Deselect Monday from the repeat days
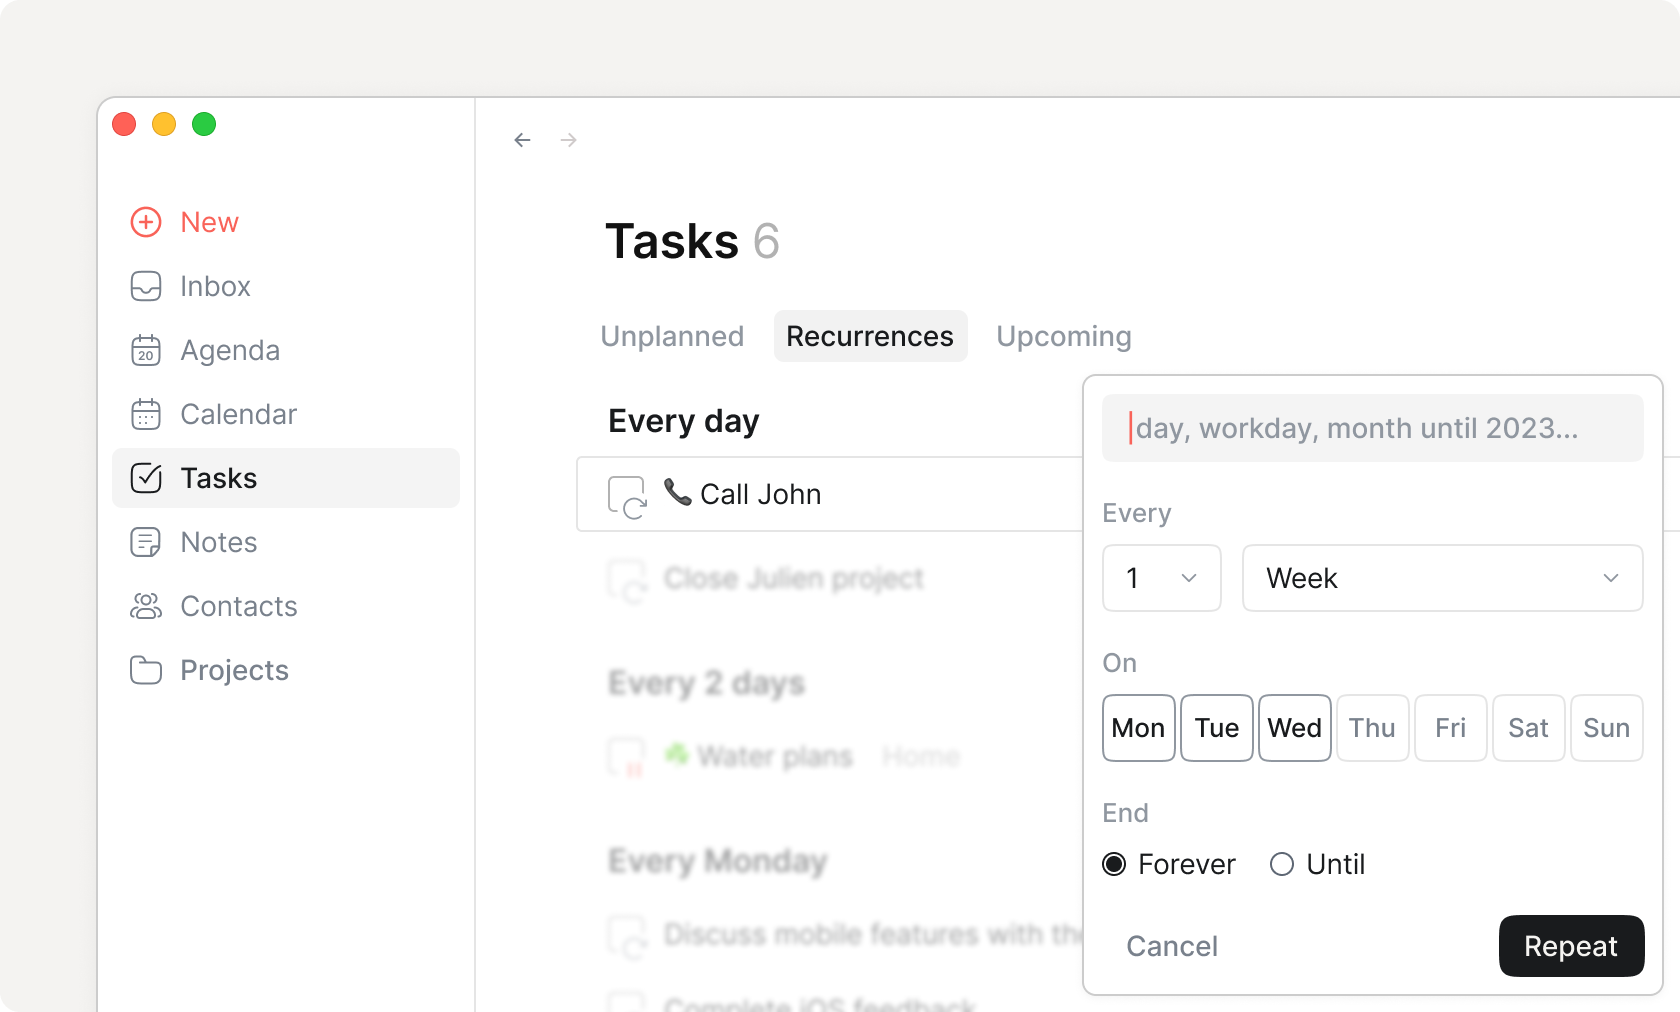 coord(1138,728)
